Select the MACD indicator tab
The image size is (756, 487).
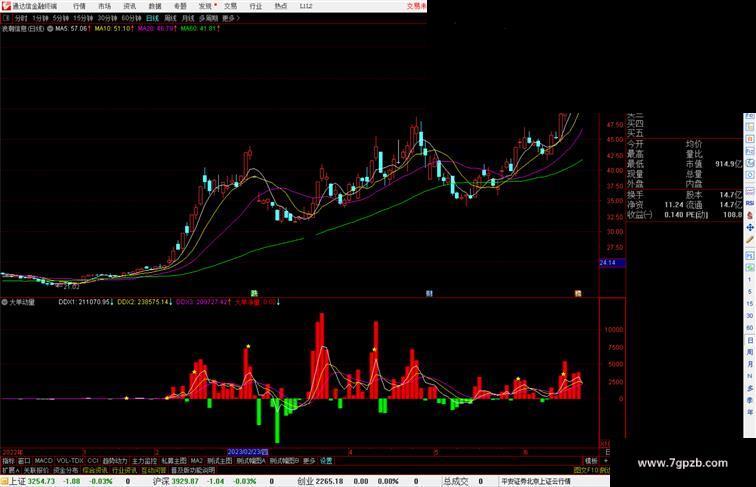click(x=43, y=461)
